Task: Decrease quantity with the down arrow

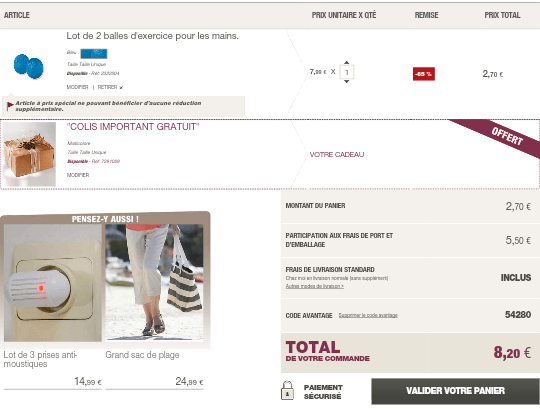Action: 346,82
